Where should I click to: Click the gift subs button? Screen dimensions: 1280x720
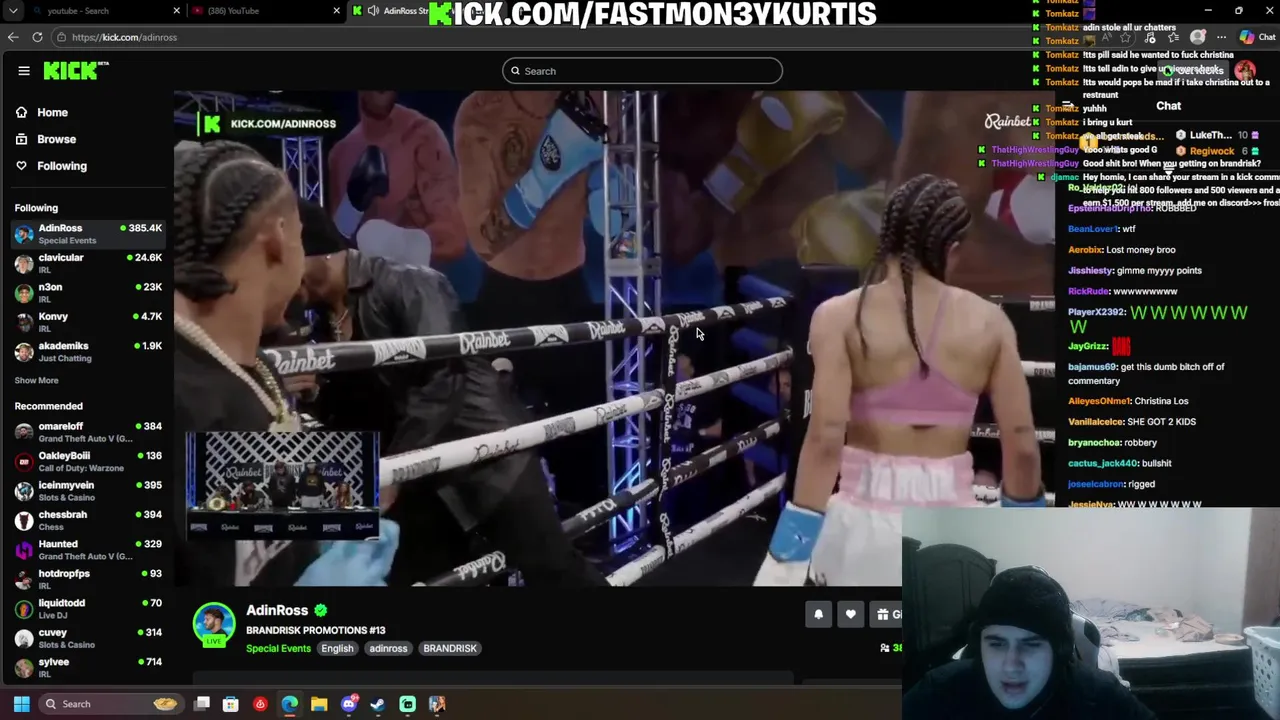point(886,615)
